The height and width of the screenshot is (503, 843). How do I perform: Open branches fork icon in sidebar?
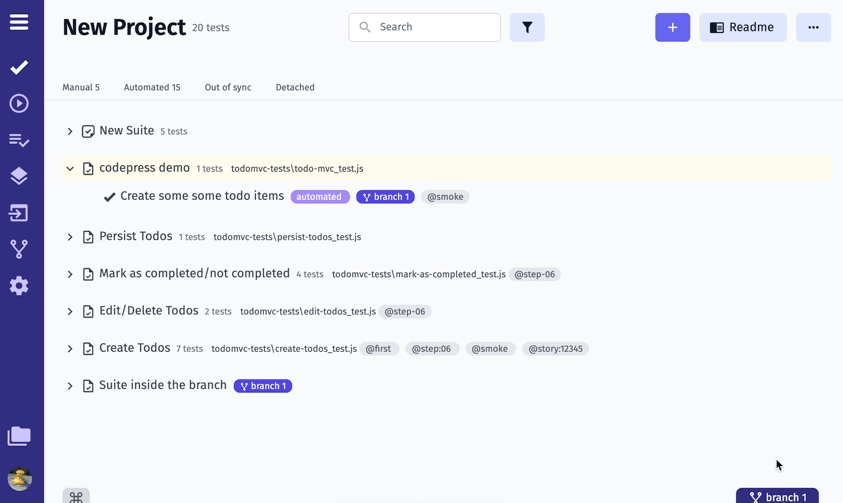19,249
